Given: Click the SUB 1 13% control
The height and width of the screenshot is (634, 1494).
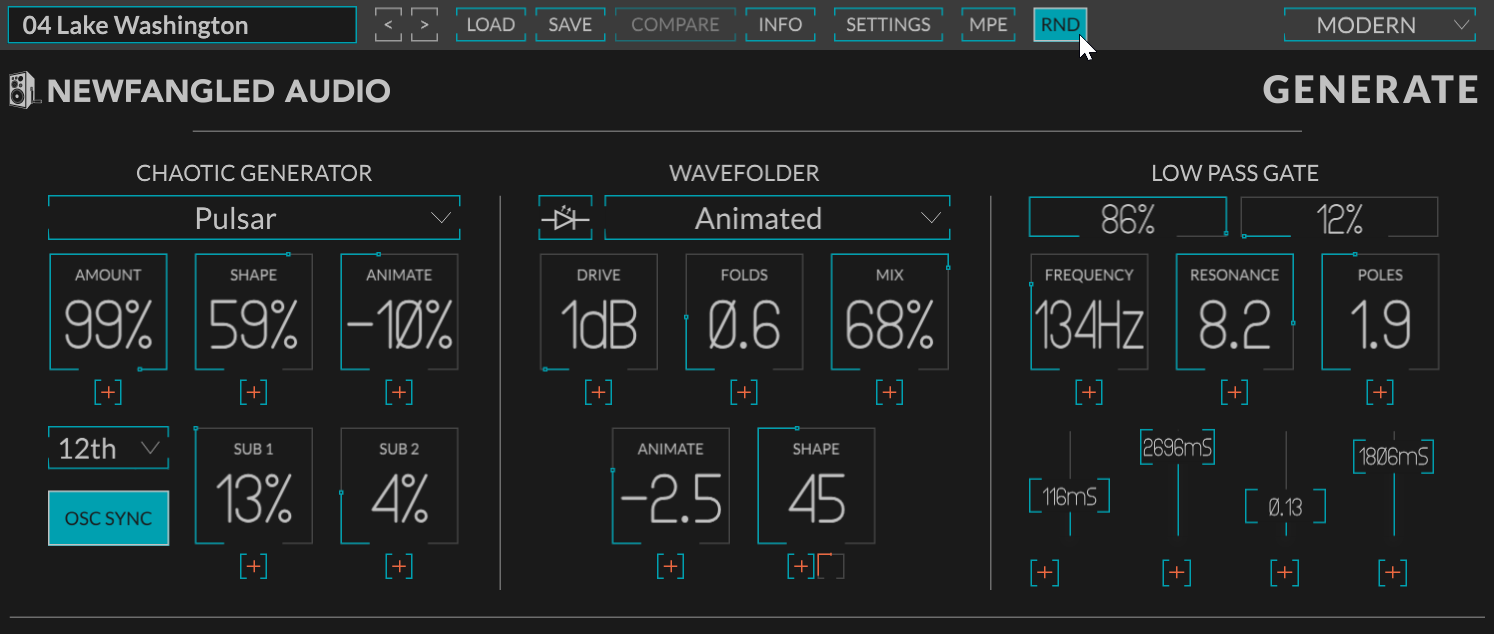Looking at the screenshot, I should 254,486.
